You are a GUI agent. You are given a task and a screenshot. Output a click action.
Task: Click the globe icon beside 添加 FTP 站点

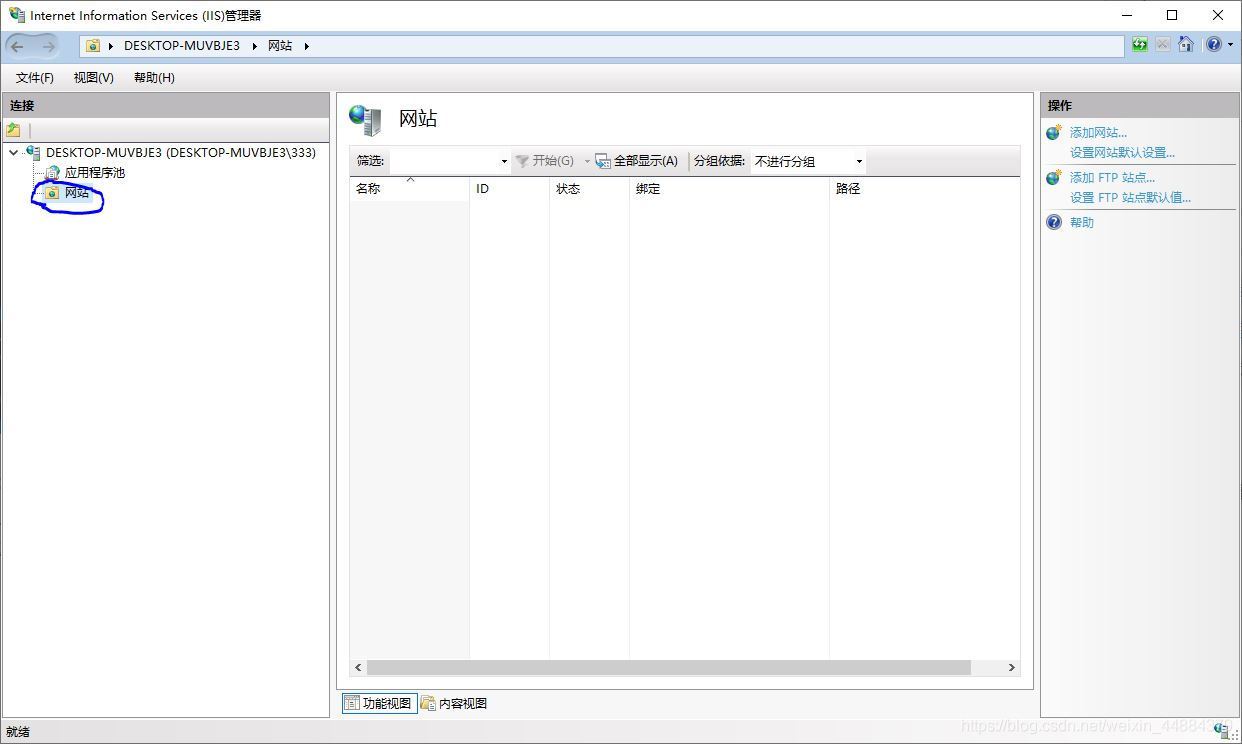tap(1054, 177)
